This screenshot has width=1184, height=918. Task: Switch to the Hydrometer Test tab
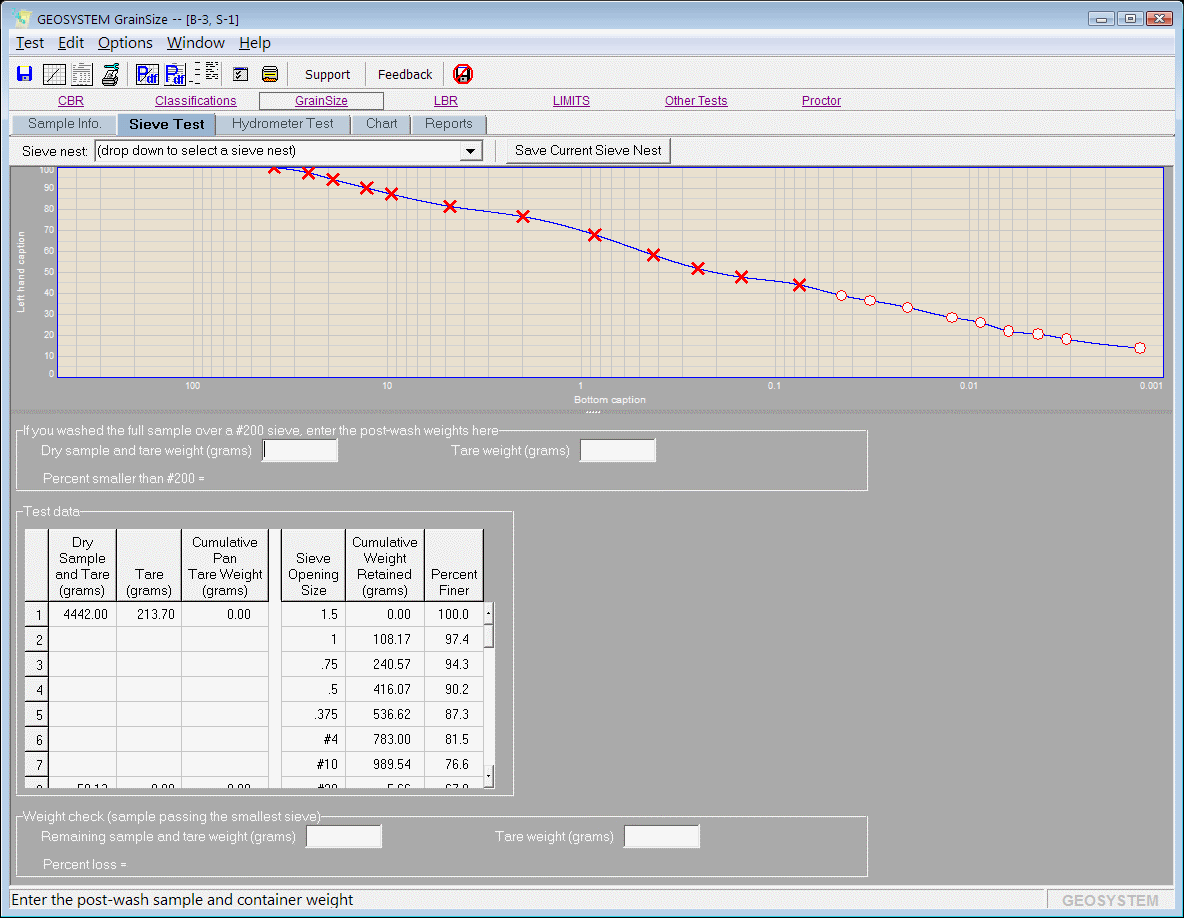click(283, 124)
